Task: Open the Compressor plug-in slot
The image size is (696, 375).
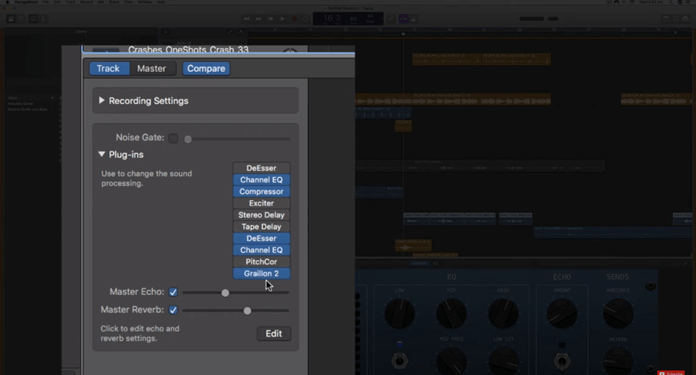Action: (261, 191)
